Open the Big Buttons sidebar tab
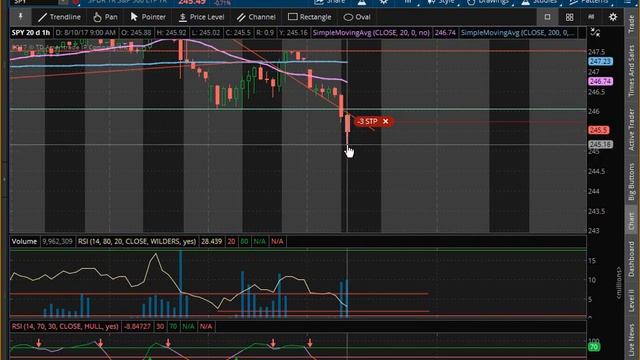This screenshot has height=360, width=640. (631, 181)
